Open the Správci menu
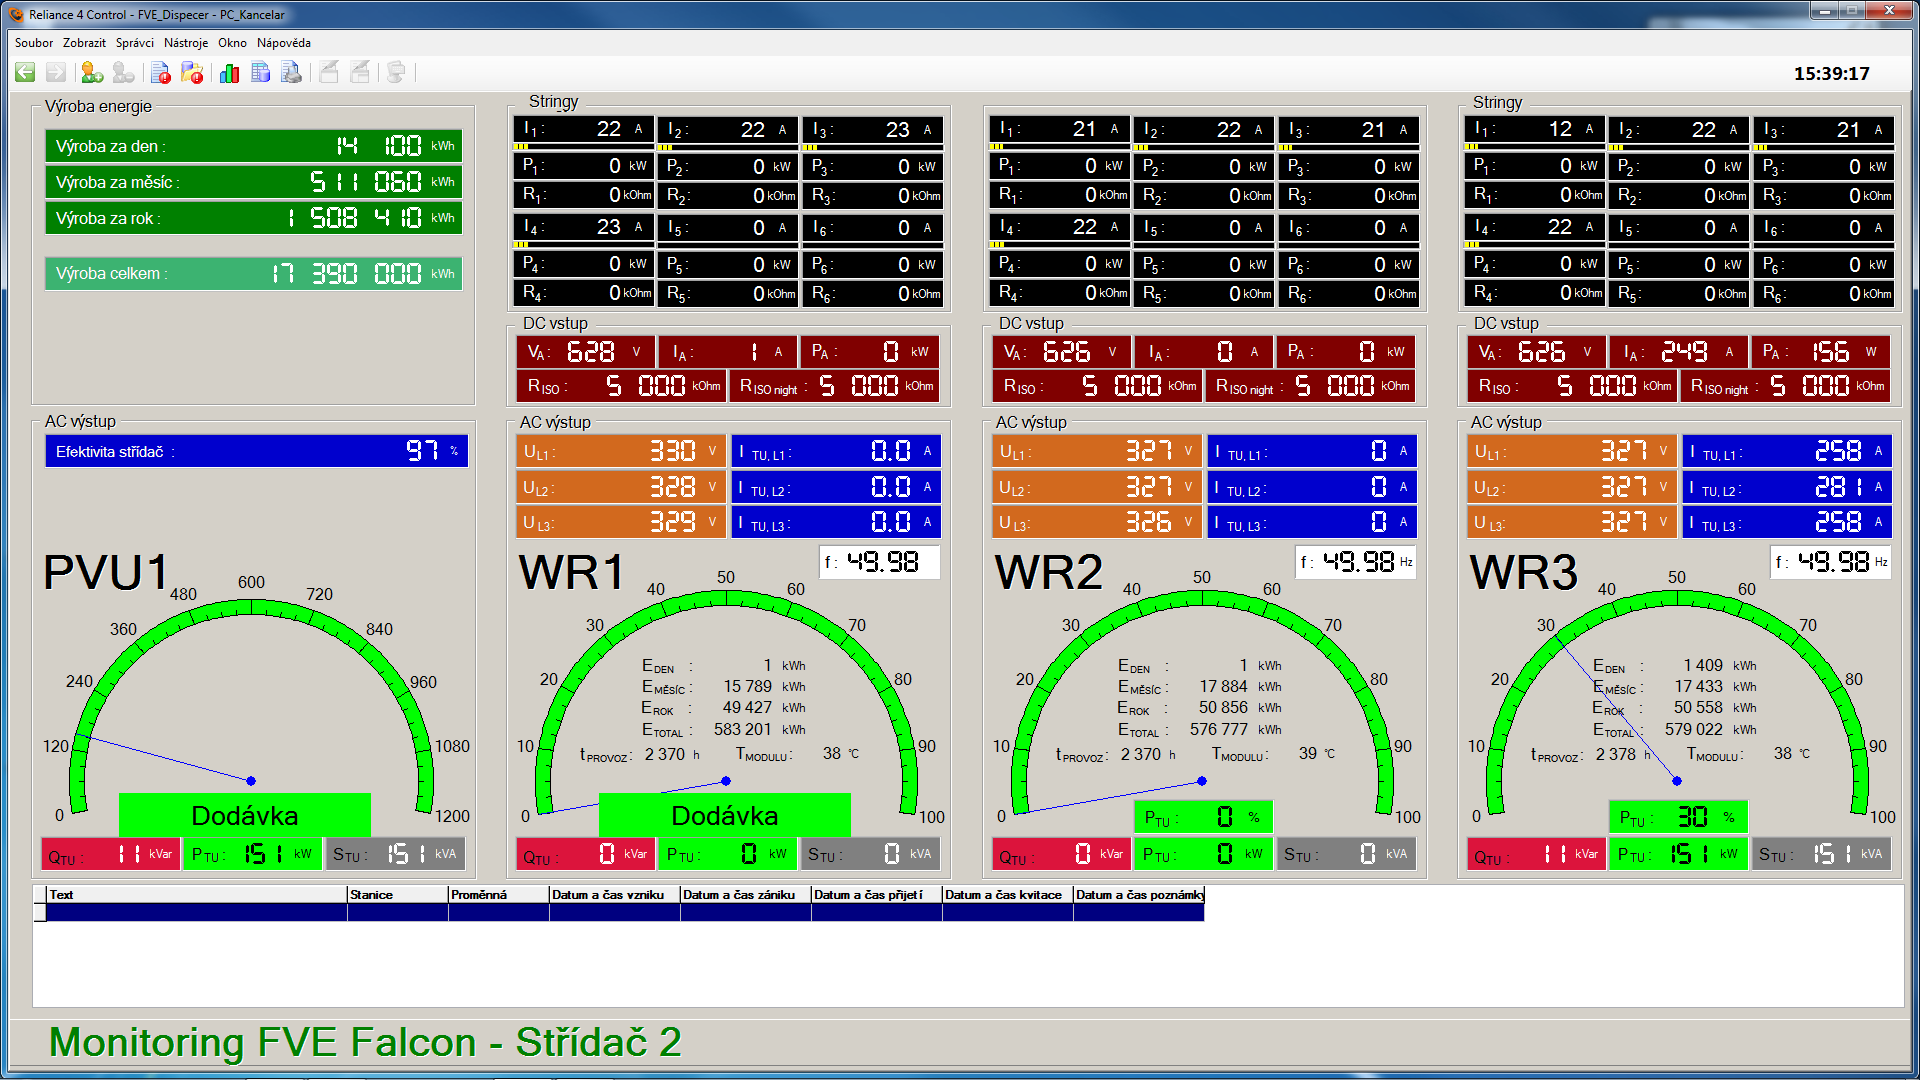The height and width of the screenshot is (1080, 1920). coord(135,43)
